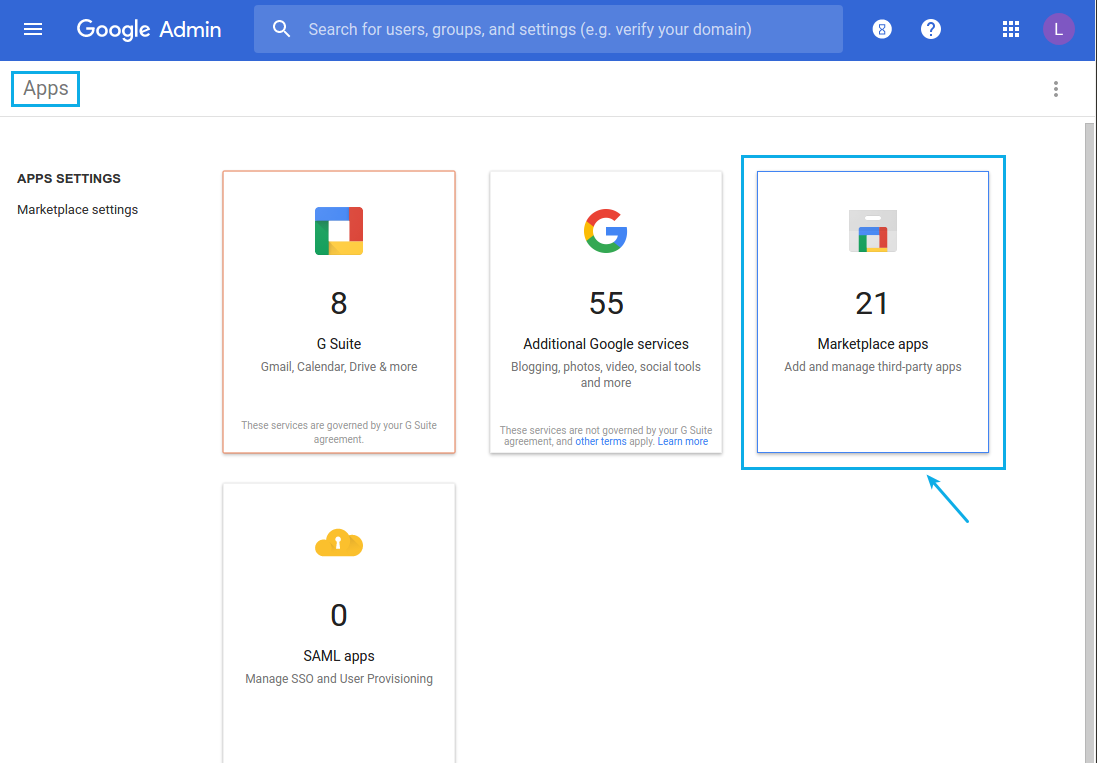Open Marketplace settings in the sidebar
This screenshot has width=1097, height=763.
coord(77,209)
